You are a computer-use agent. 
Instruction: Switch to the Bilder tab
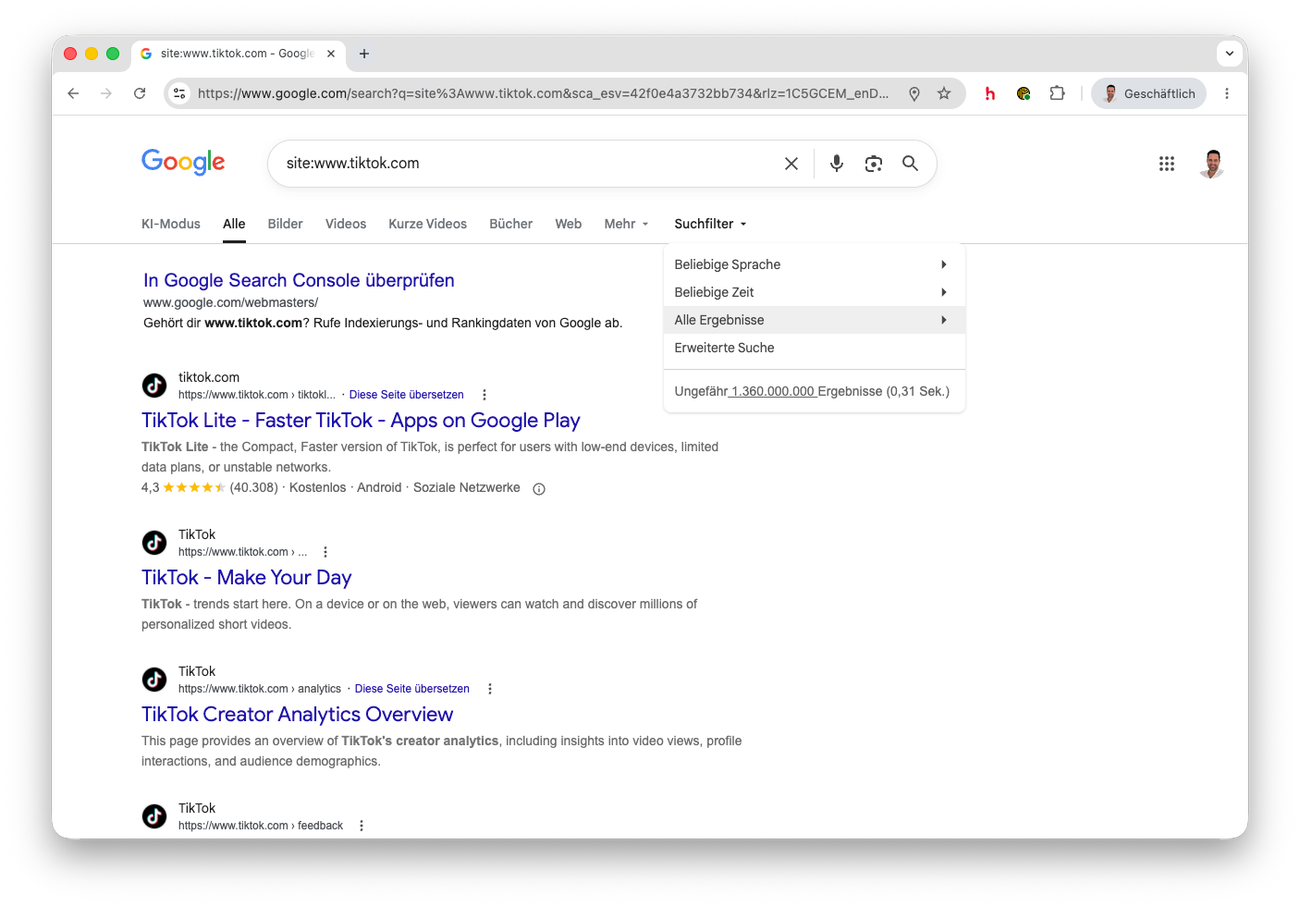pos(285,224)
